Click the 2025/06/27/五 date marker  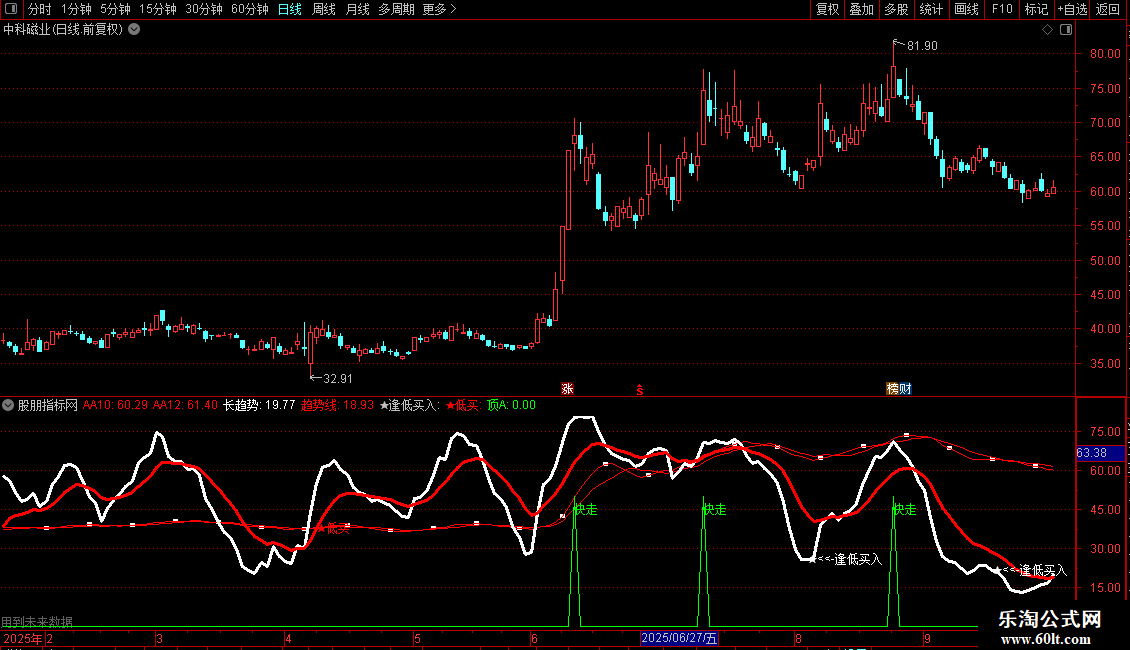point(680,638)
